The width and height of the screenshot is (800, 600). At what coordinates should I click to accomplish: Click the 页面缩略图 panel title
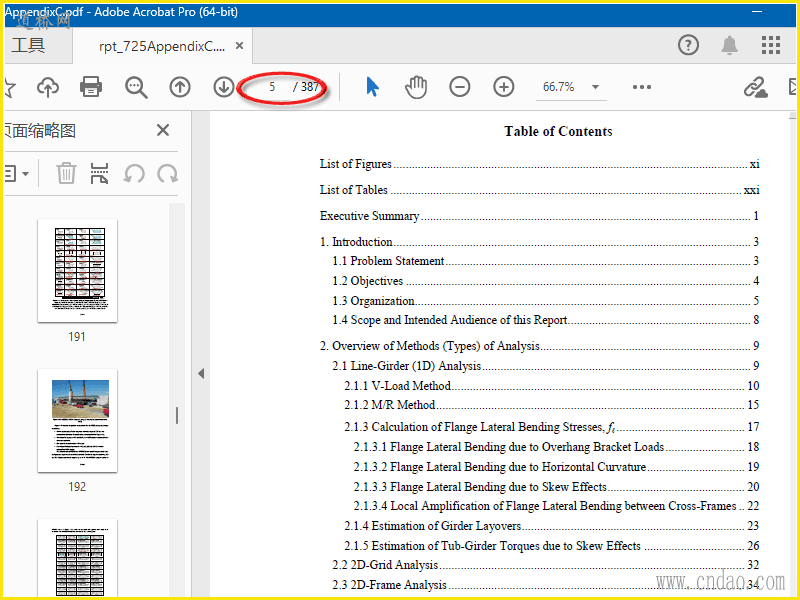40,131
